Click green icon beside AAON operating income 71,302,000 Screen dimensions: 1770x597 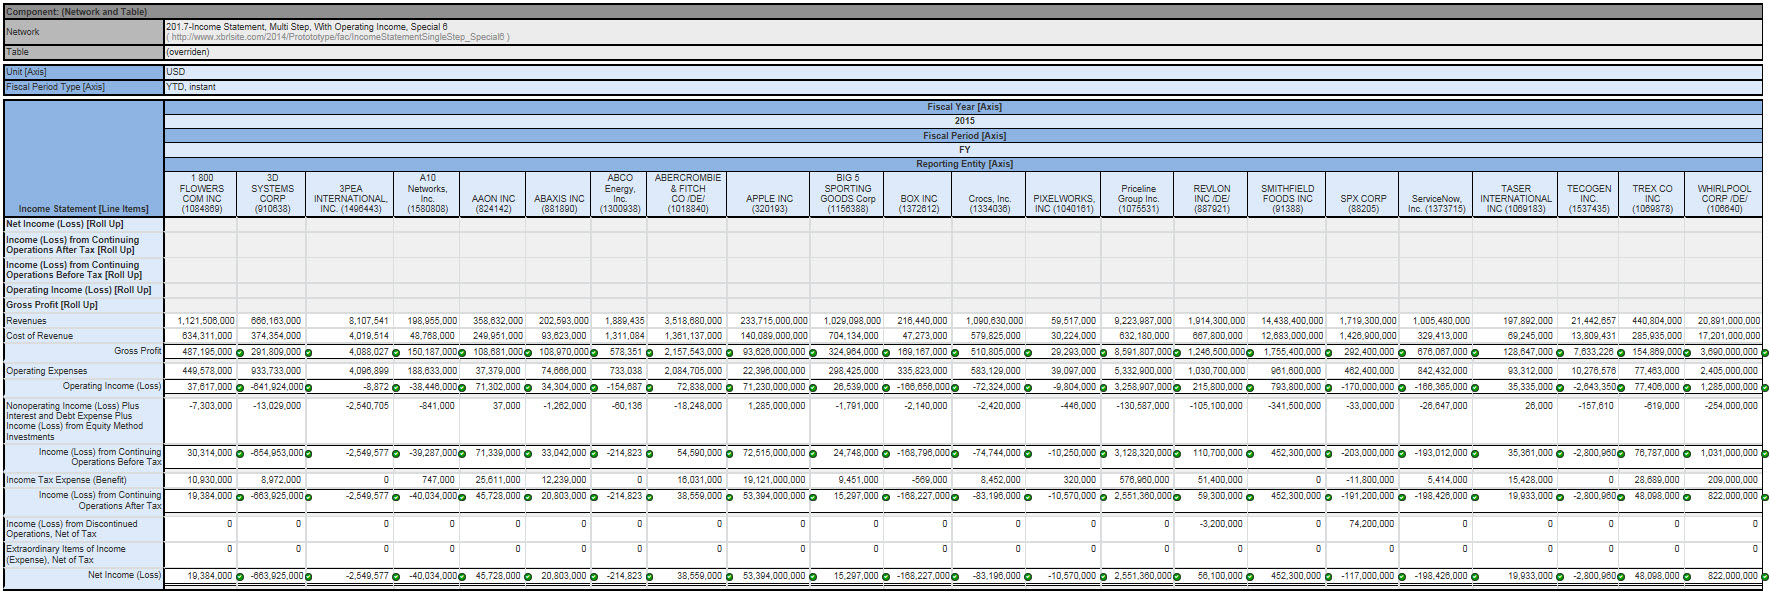(528, 388)
